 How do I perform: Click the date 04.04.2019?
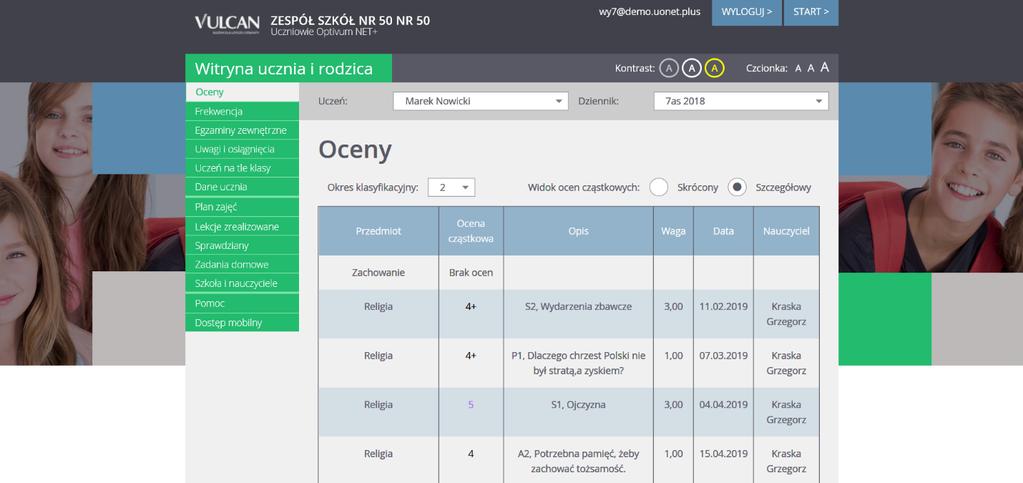point(724,405)
